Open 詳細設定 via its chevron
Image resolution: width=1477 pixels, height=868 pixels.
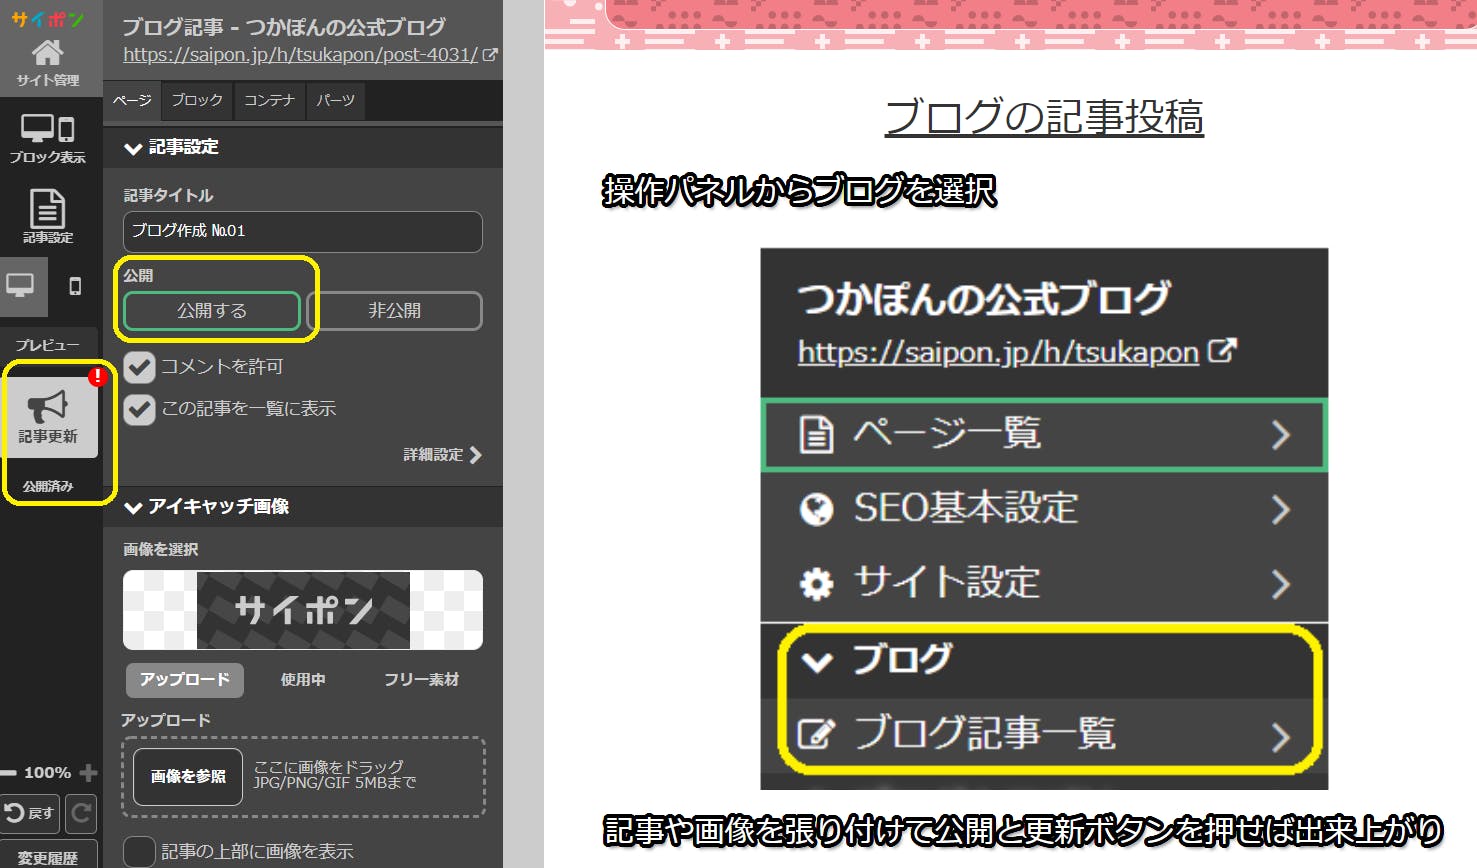coord(477,455)
